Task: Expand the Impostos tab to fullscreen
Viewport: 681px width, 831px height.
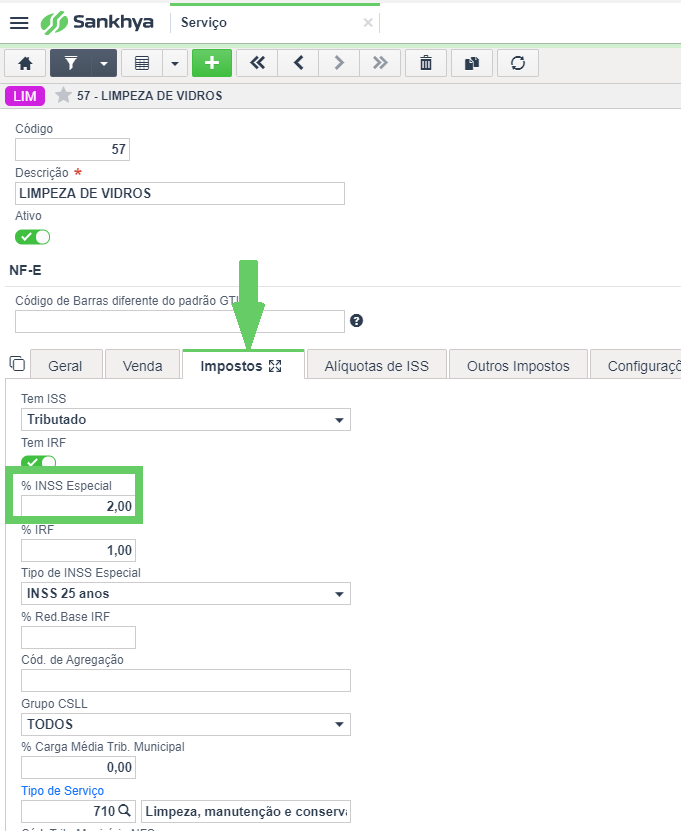Action: (275, 366)
